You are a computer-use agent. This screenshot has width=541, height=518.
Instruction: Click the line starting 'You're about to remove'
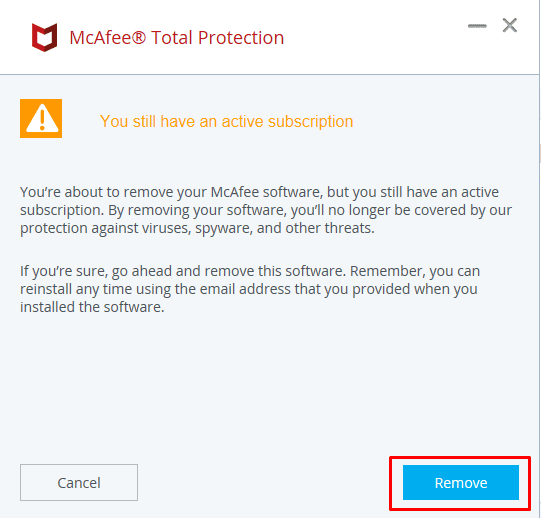coord(259,192)
